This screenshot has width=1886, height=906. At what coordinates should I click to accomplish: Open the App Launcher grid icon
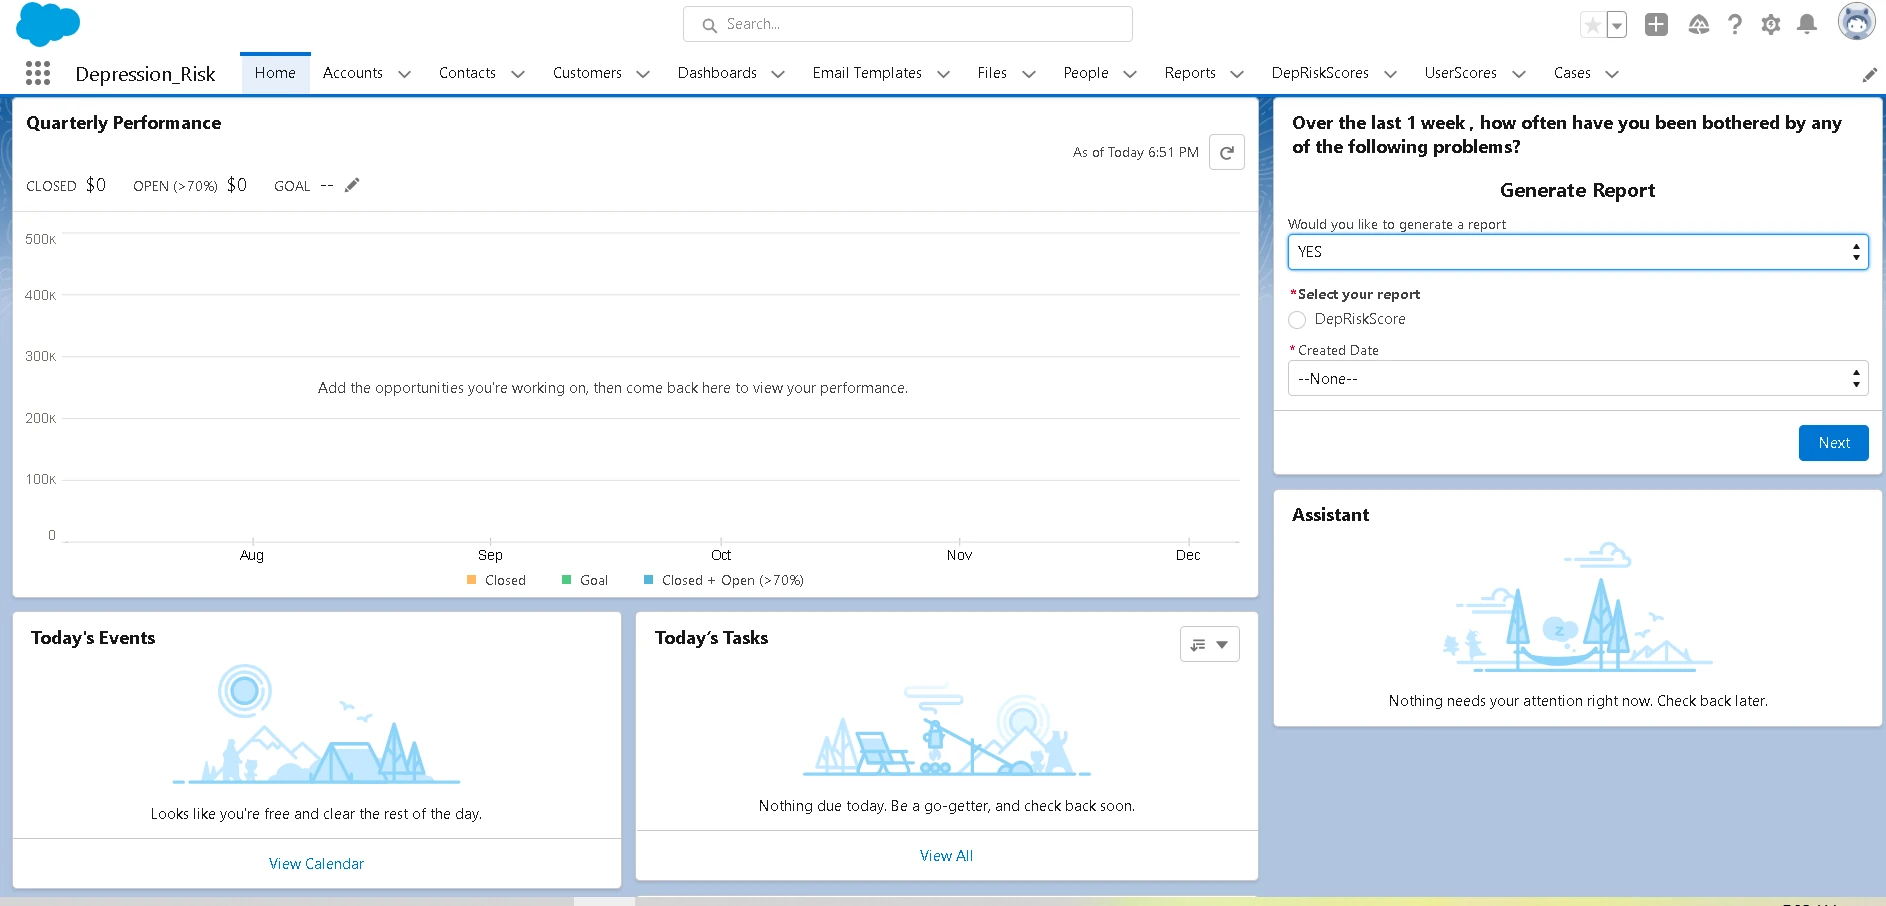(x=38, y=73)
